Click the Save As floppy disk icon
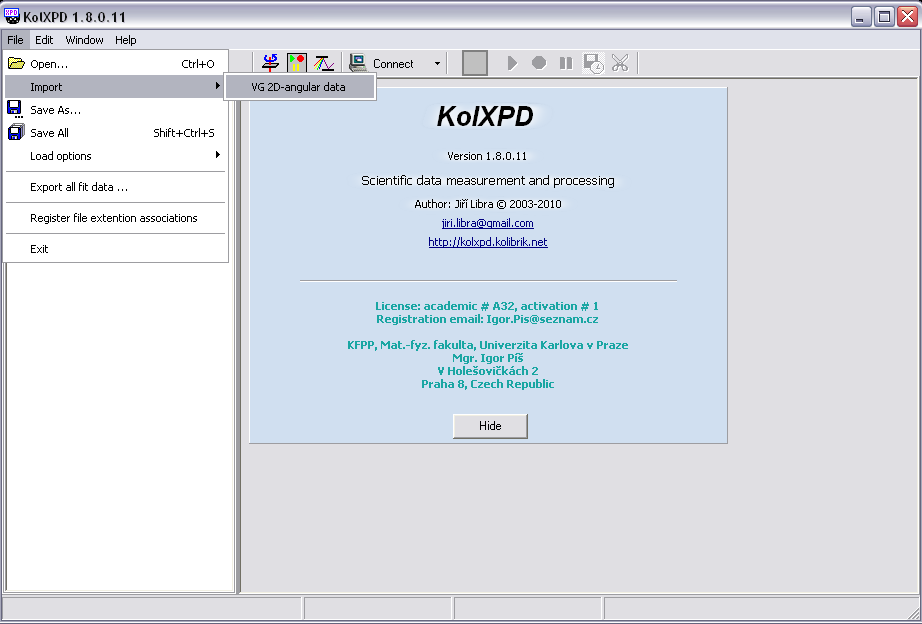This screenshot has height=624, width=922. 15,109
